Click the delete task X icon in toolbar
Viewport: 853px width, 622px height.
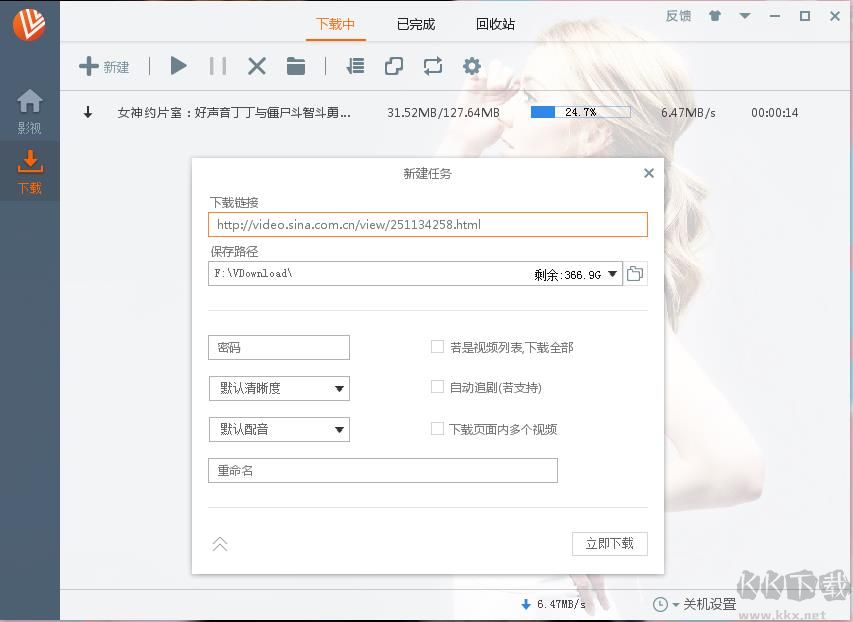click(x=257, y=66)
